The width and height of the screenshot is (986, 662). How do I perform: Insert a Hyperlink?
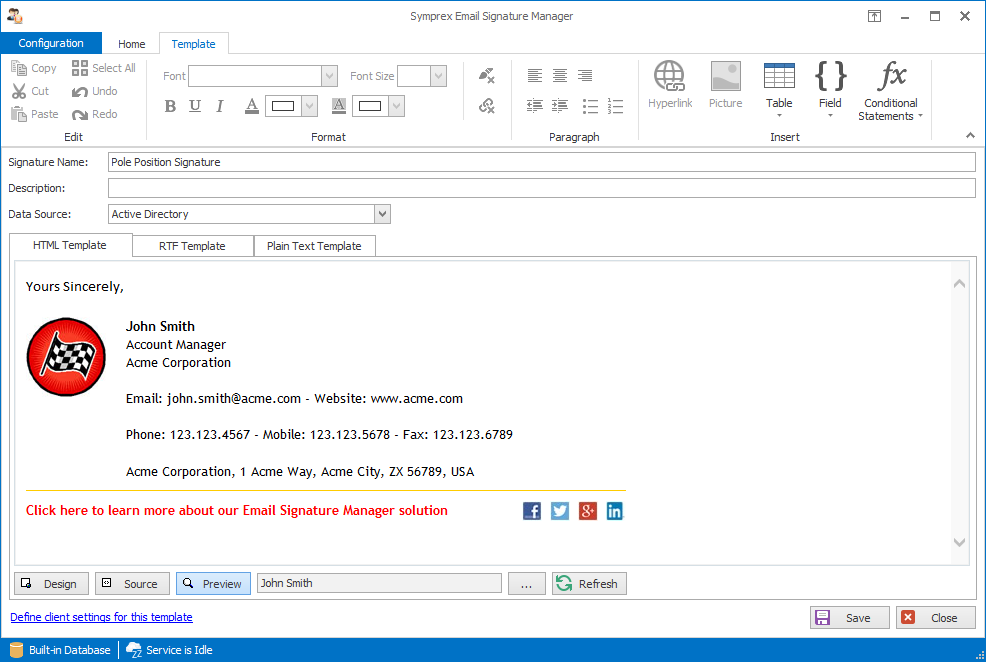[670, 85]
